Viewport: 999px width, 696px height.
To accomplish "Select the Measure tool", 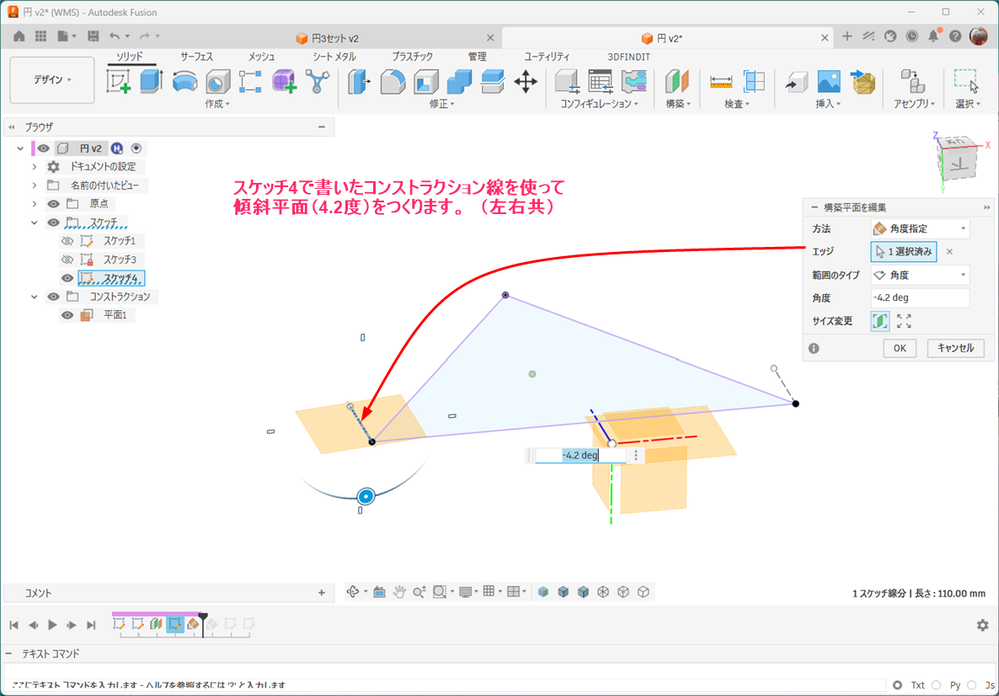I will [721, 82].
